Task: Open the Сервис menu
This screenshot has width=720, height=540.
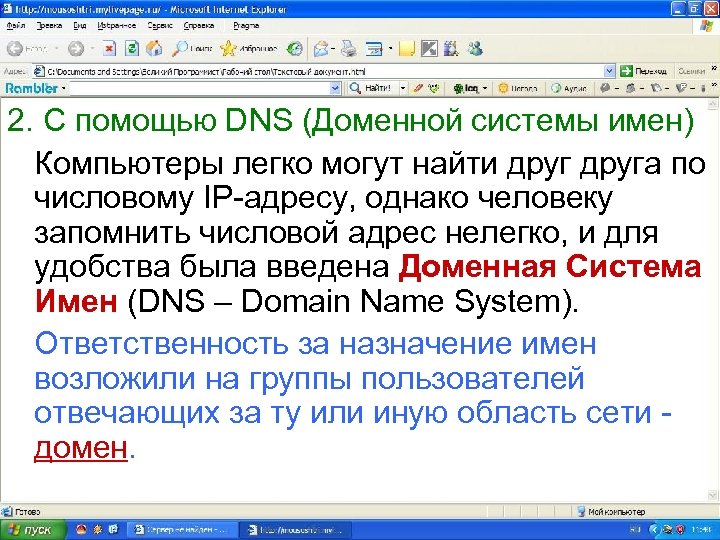Action: (x=160, y=26)
